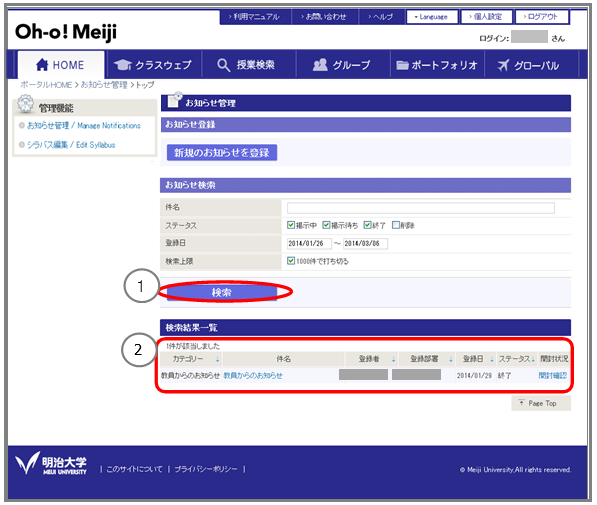Toggle the 掲示待ち status checkbox

tap(326, 225)
